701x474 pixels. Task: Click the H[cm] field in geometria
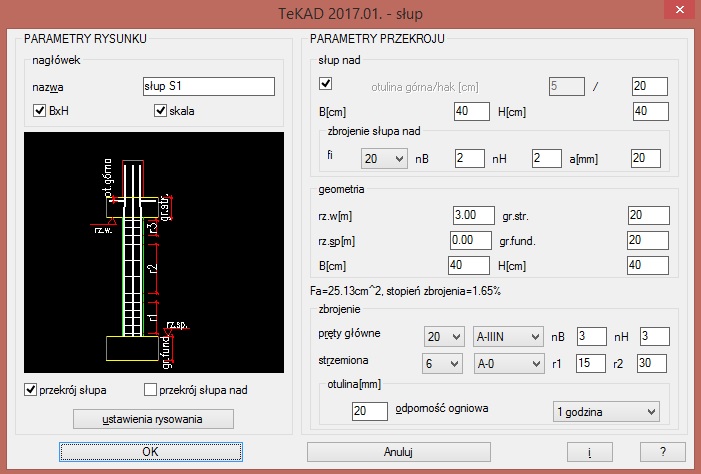(x=648, y=266)
